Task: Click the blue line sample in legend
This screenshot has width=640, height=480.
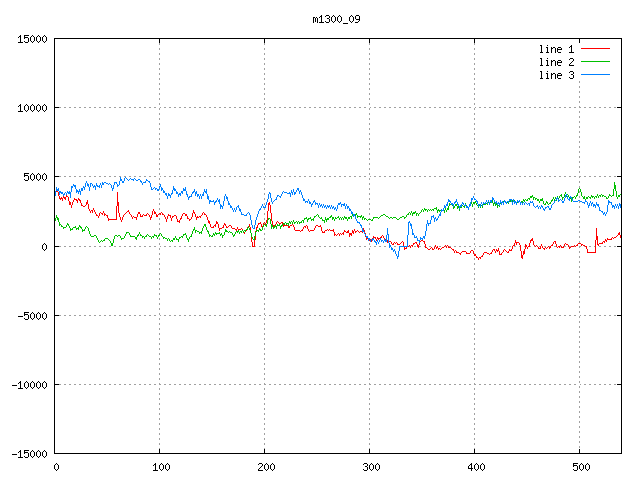Action: (x=596, y=75)
